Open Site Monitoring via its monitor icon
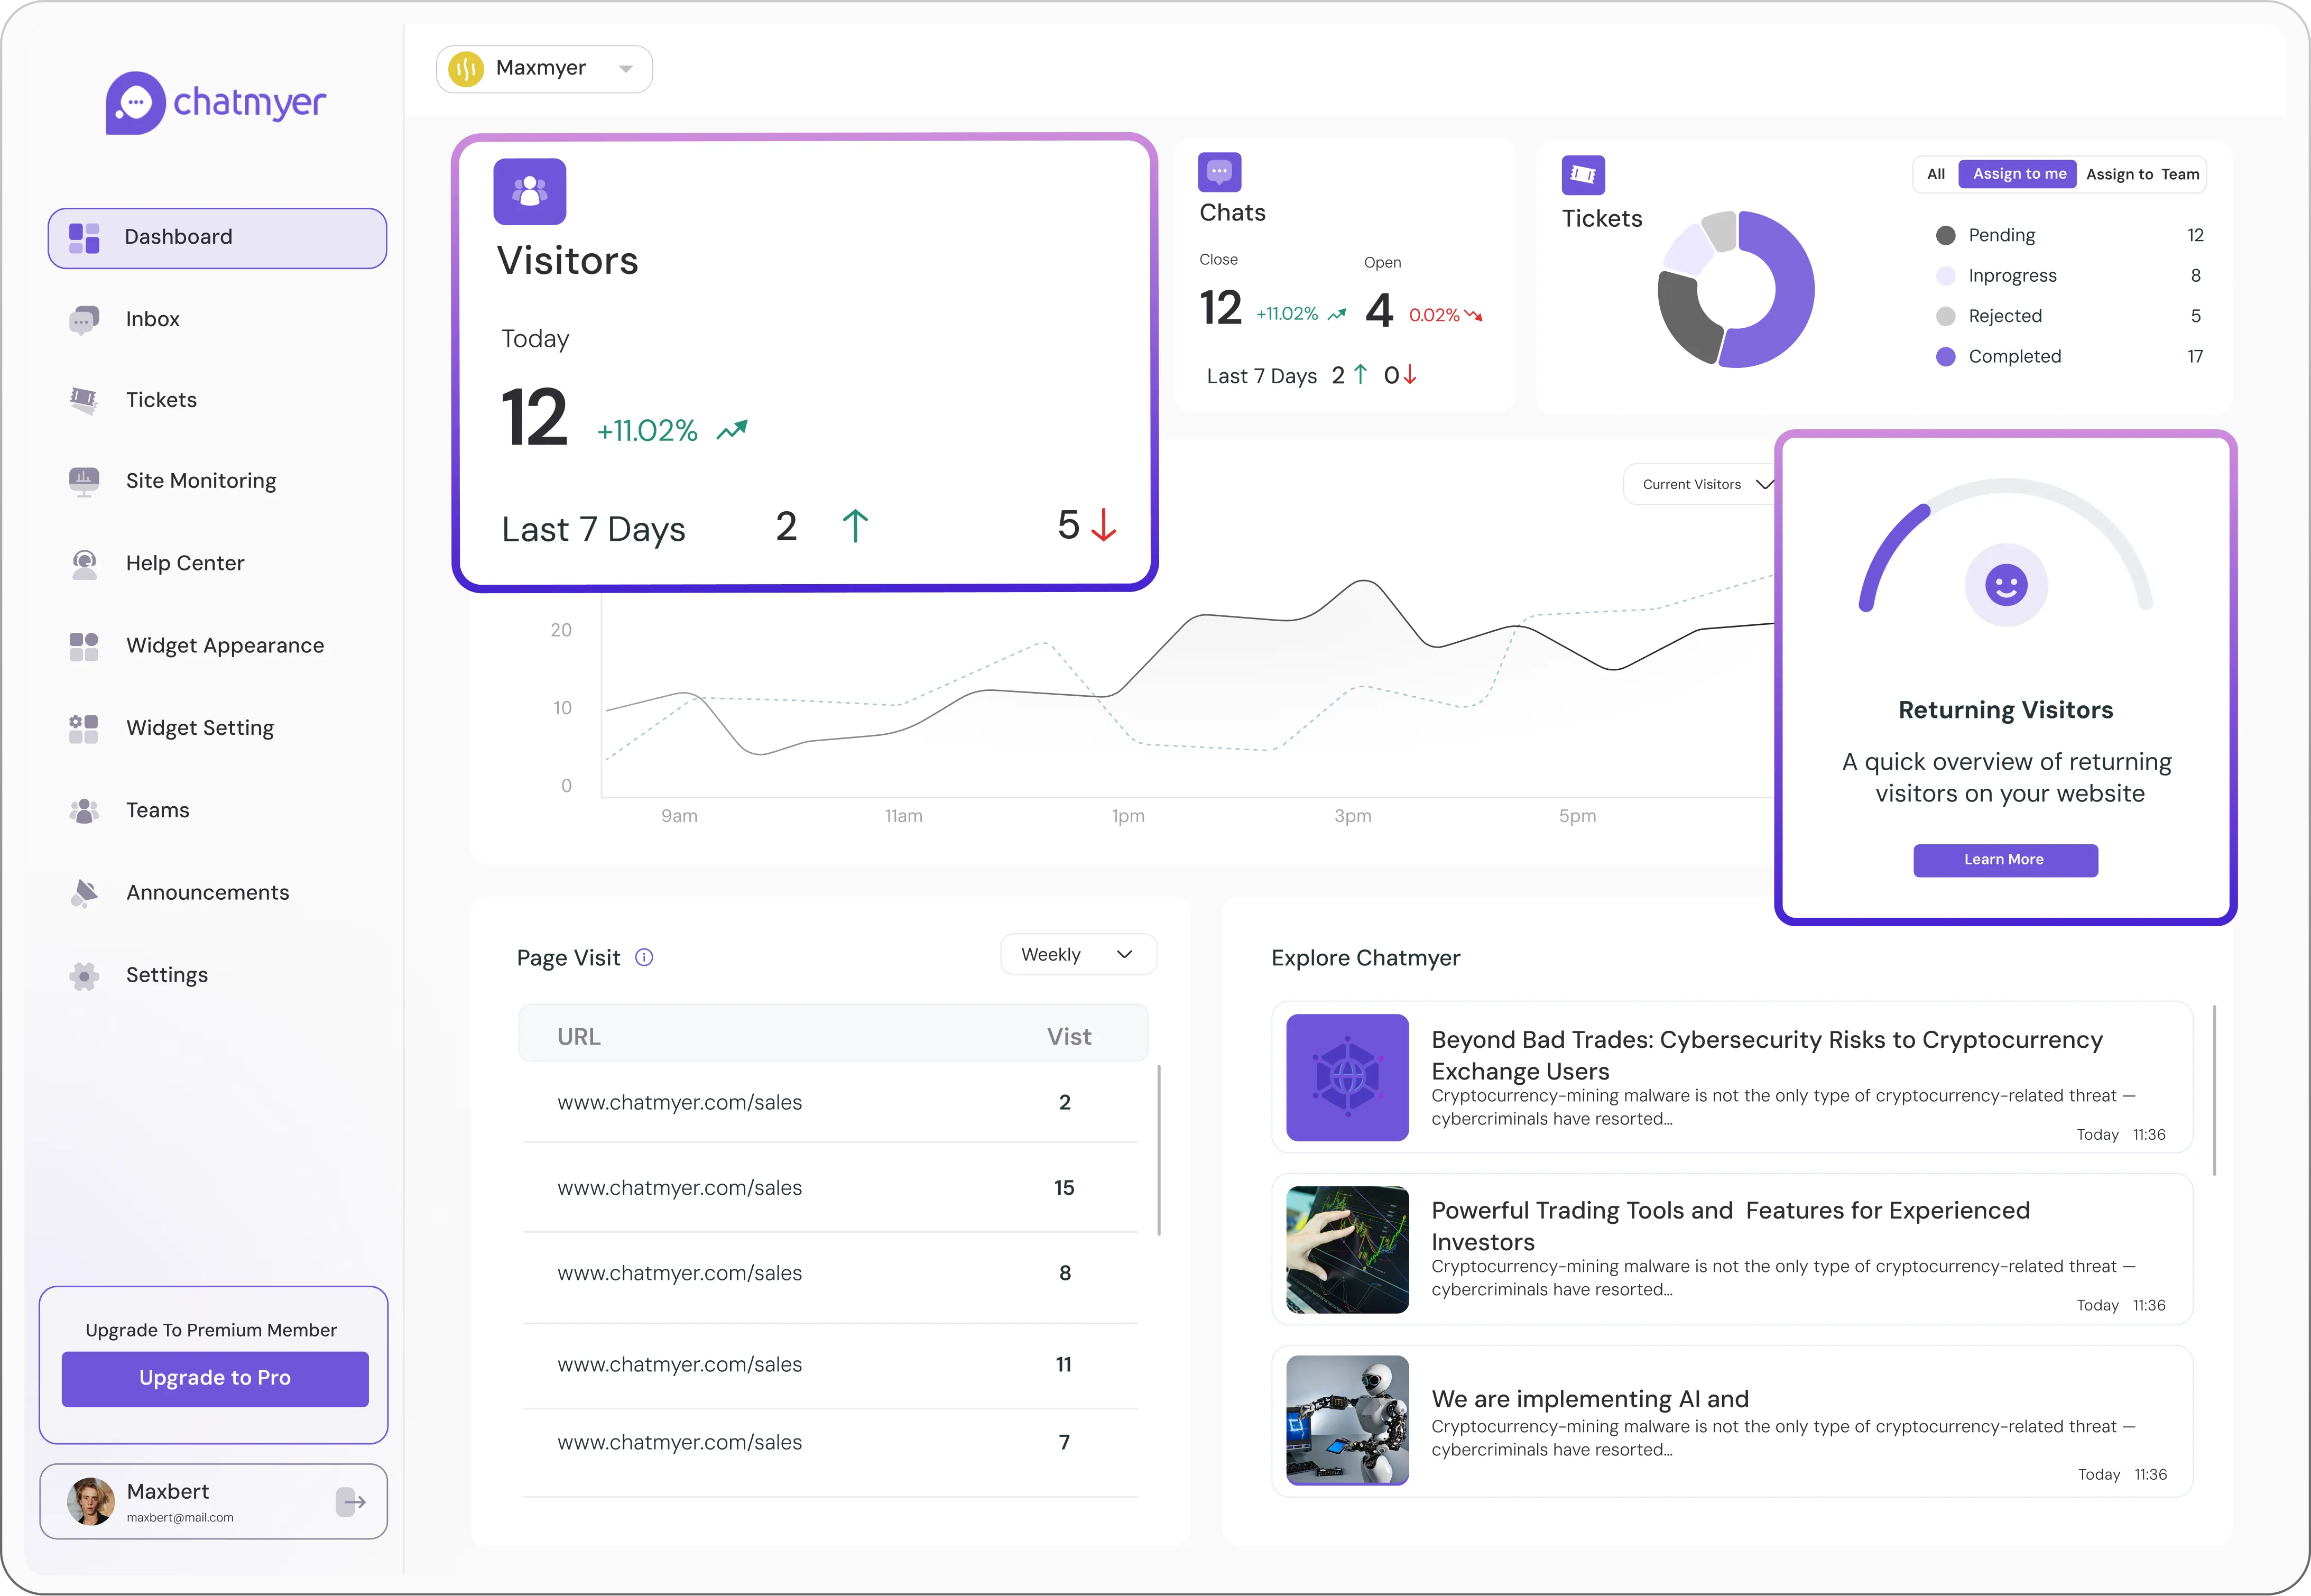The width and height of the screenshot is (2311, 1596). point(84,481)
